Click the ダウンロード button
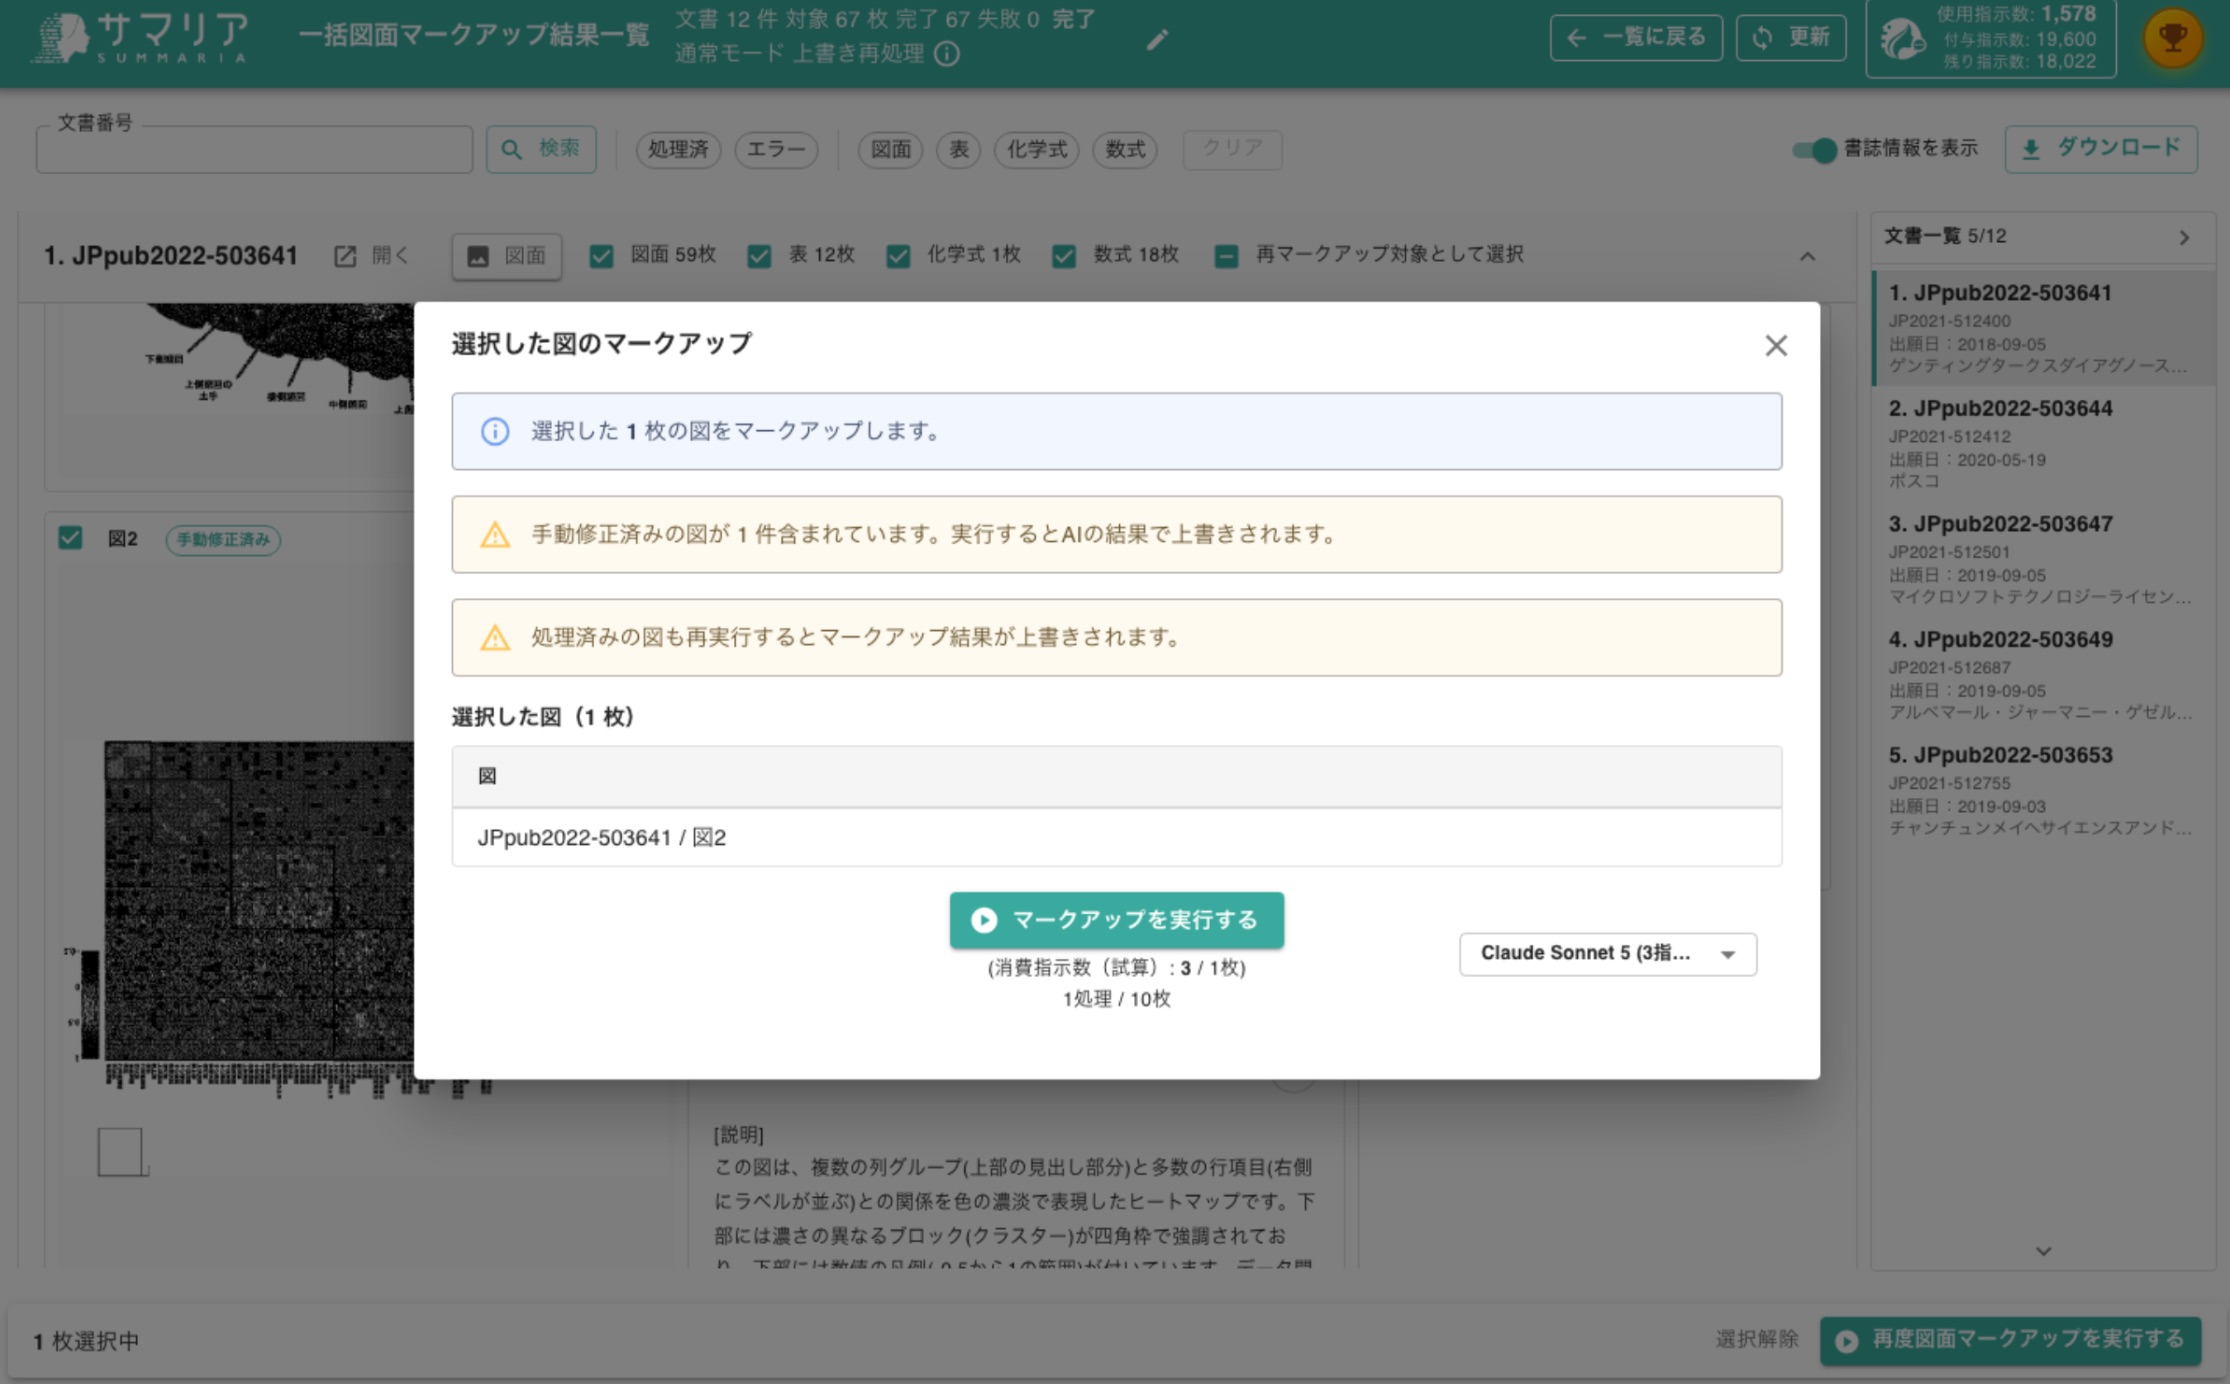The width and height of the screenshot is (2230, 1384). click(2101, 149)
